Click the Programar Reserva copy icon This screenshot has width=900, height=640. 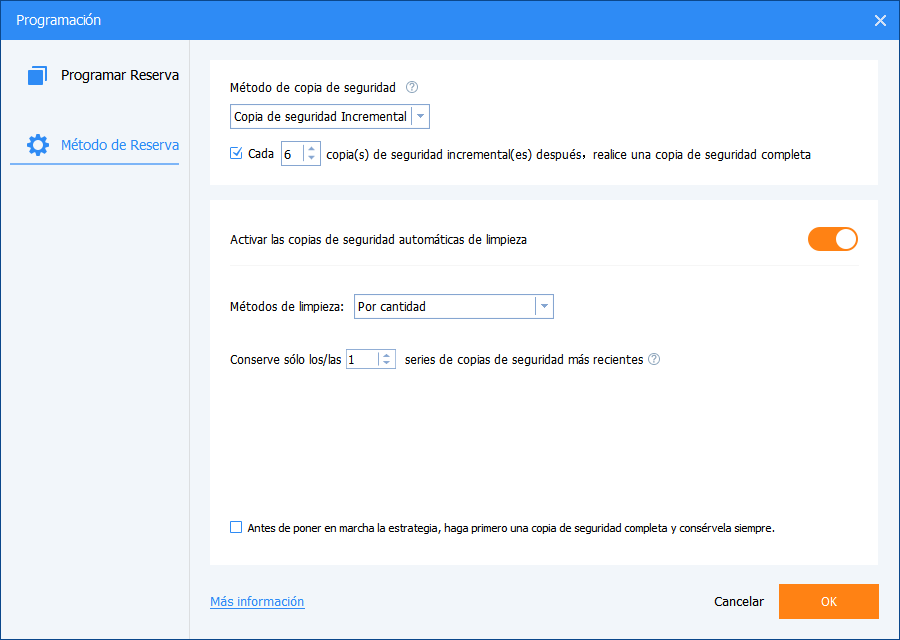coord(37,75)
